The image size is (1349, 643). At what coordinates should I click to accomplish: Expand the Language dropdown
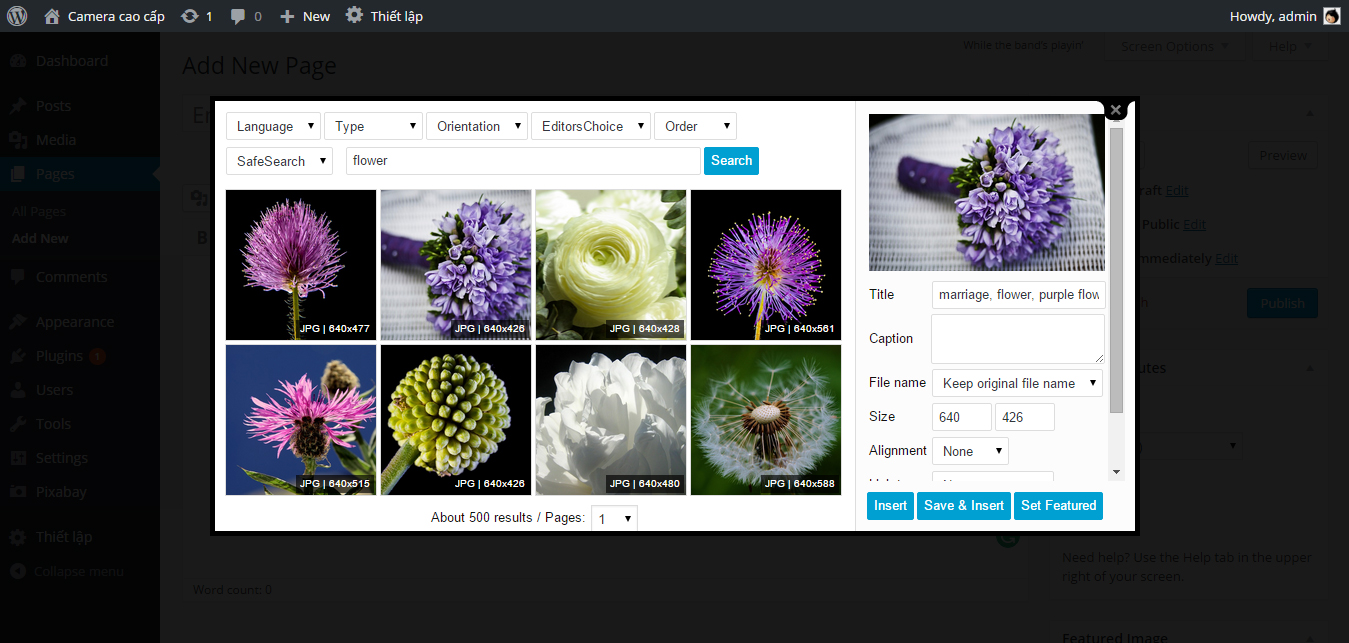[273, 126]
